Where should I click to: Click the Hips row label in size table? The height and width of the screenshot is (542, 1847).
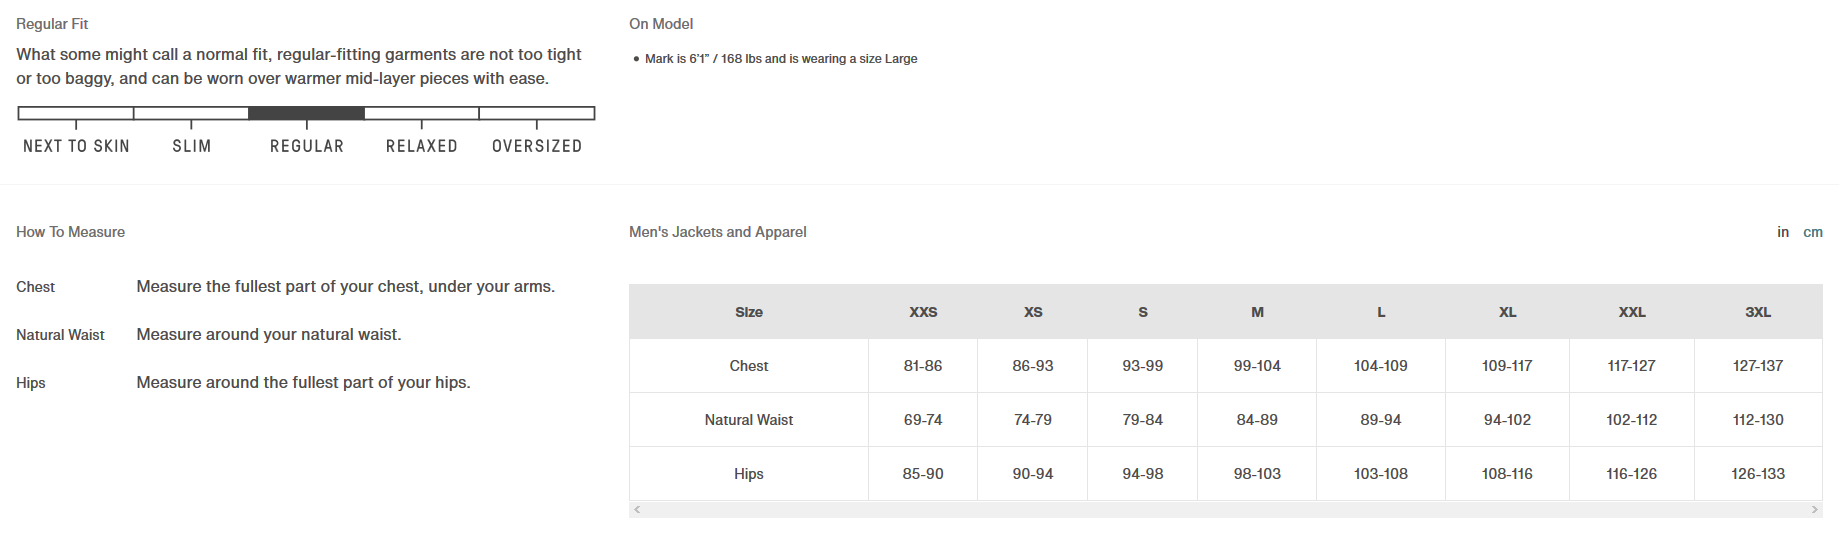(x=749, y=474)
